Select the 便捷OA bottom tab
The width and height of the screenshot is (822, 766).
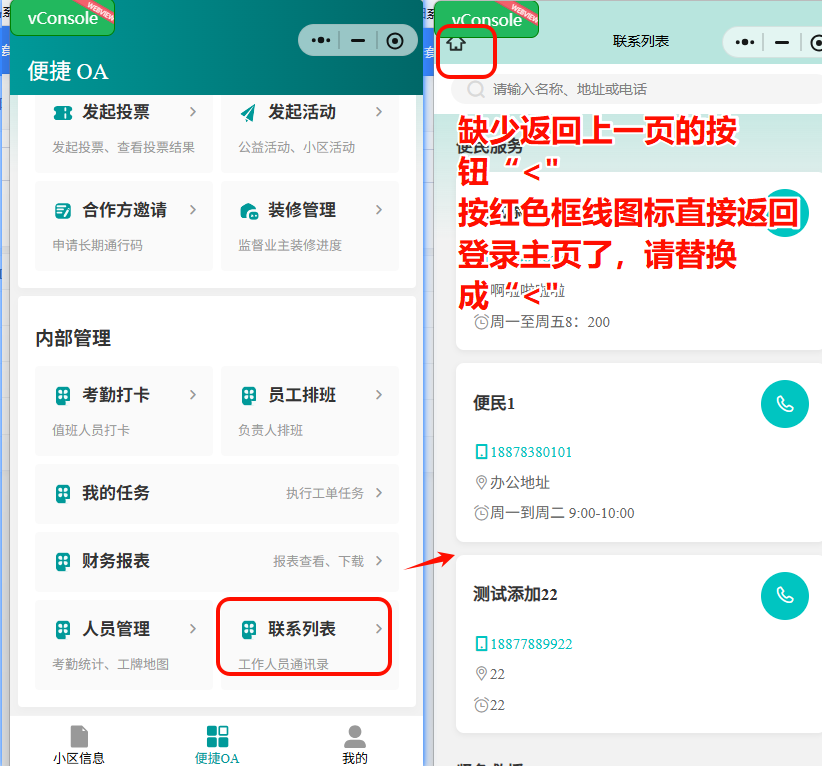point(217,745)
